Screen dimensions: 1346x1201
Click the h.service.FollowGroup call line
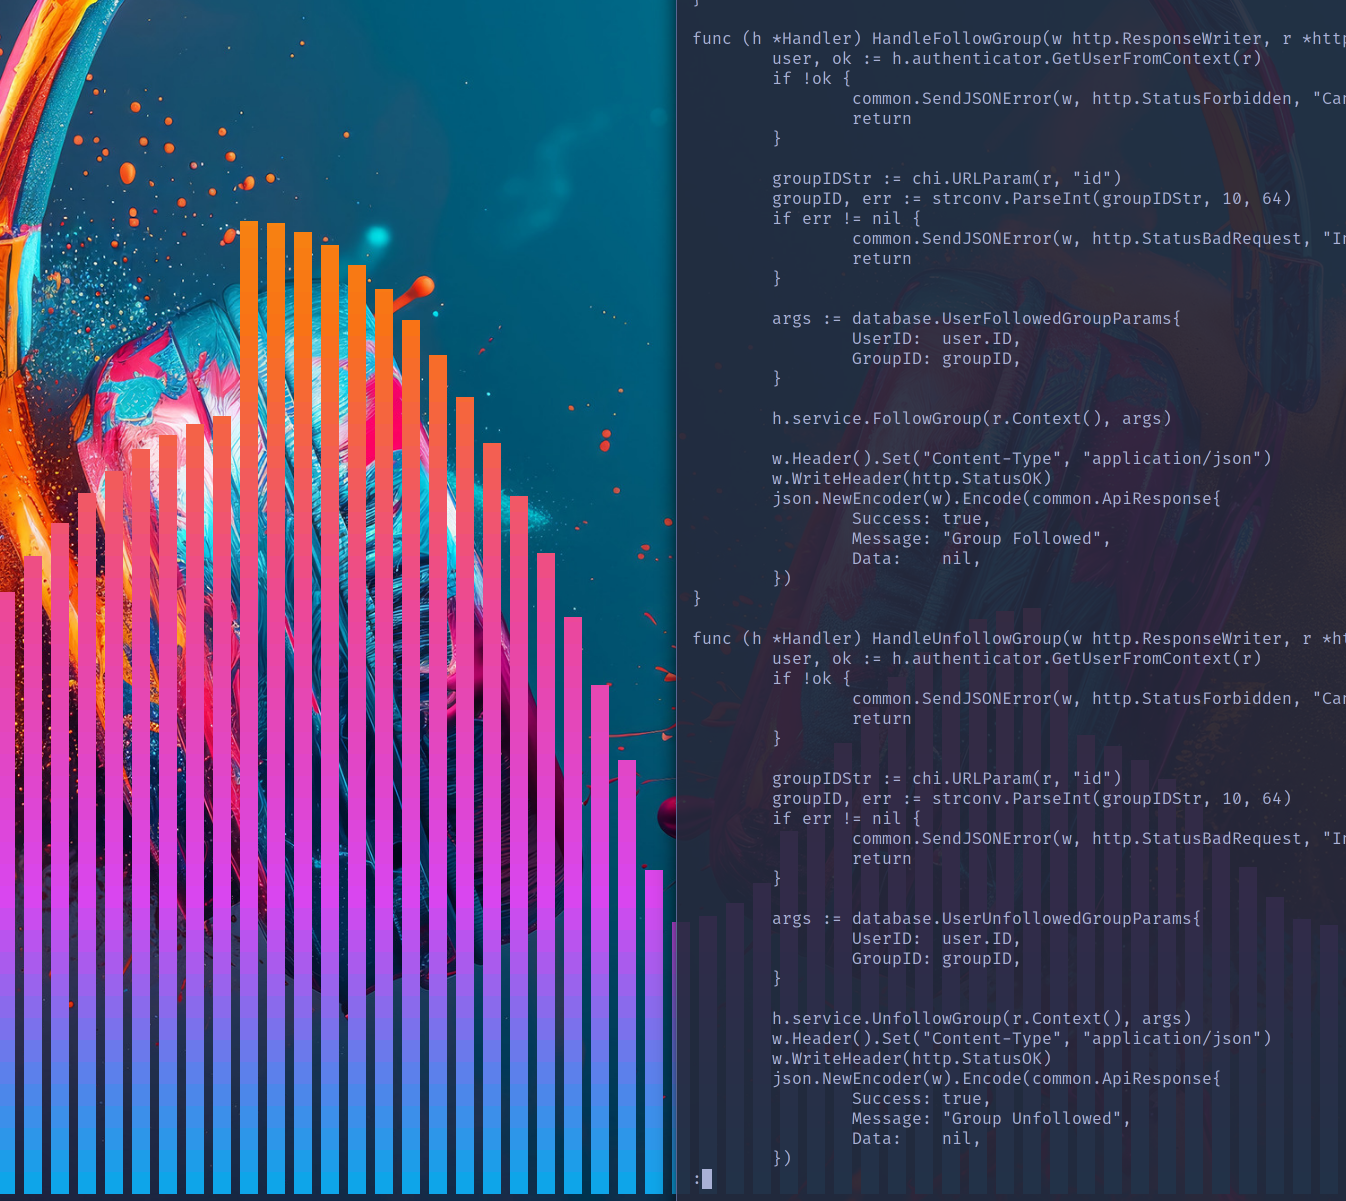(x=970, y=419)
